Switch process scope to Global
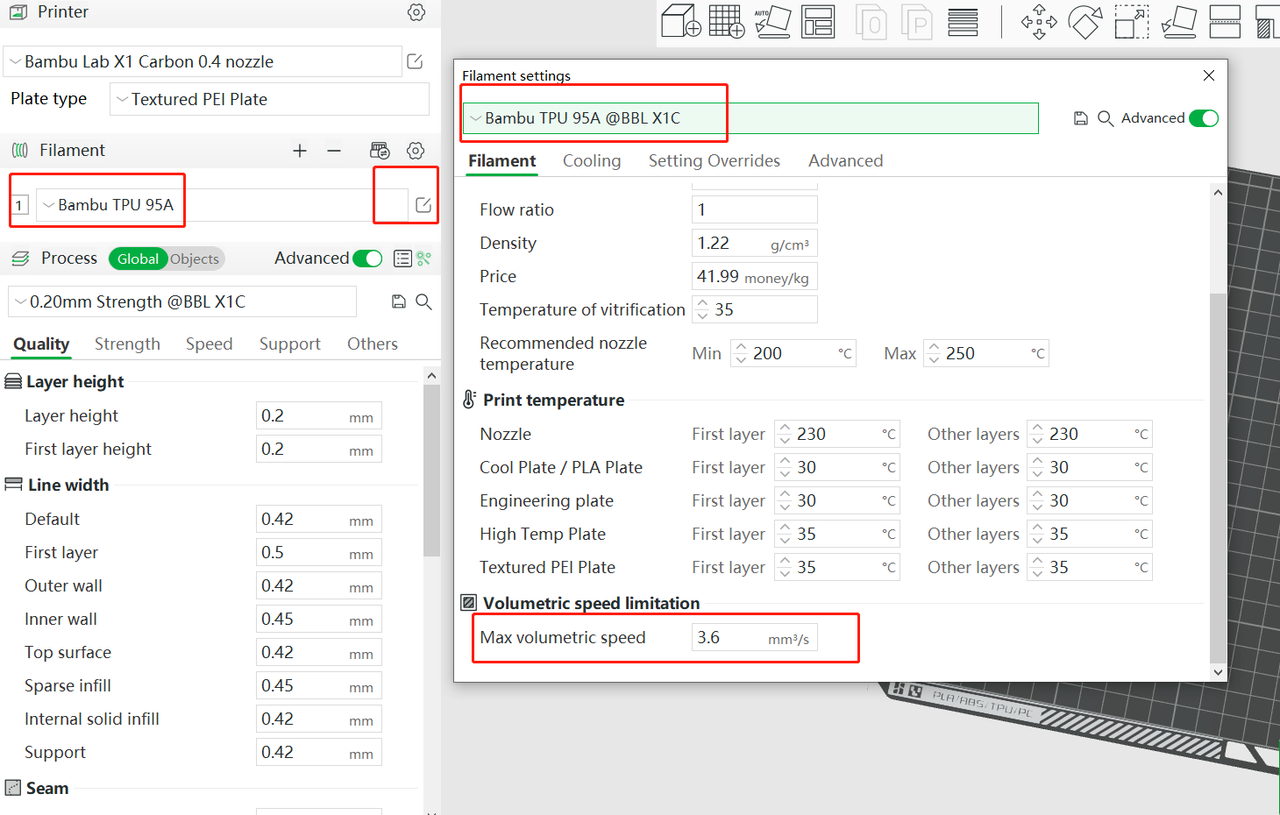 point(138,259)
